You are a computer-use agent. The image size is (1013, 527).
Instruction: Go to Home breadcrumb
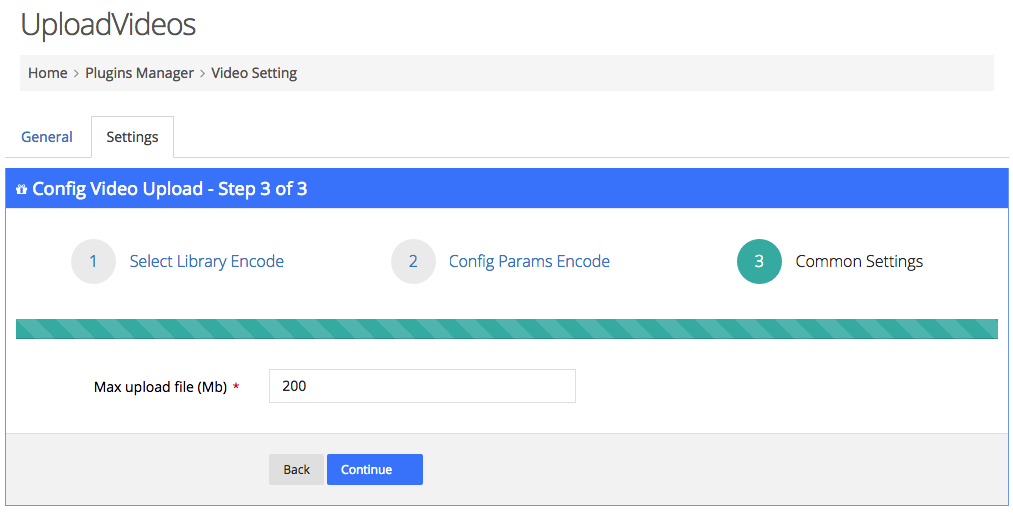48,73
